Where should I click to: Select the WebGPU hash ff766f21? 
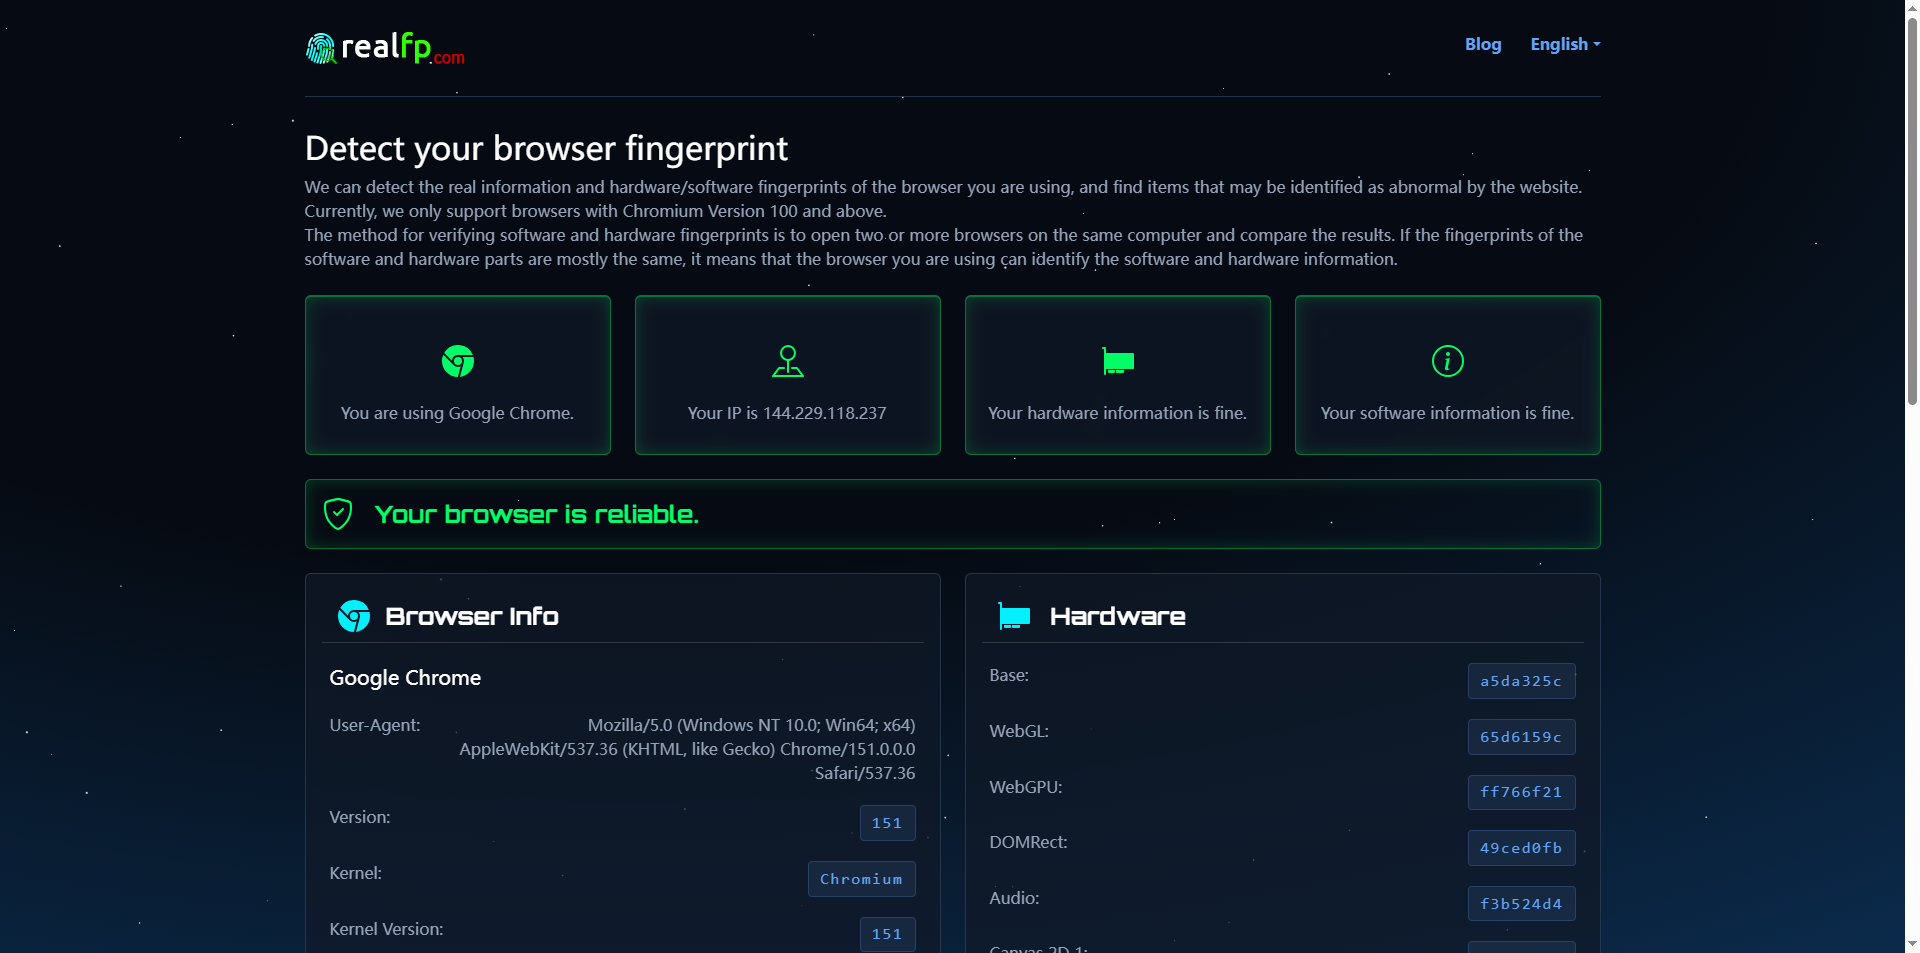coord(1521,792)
